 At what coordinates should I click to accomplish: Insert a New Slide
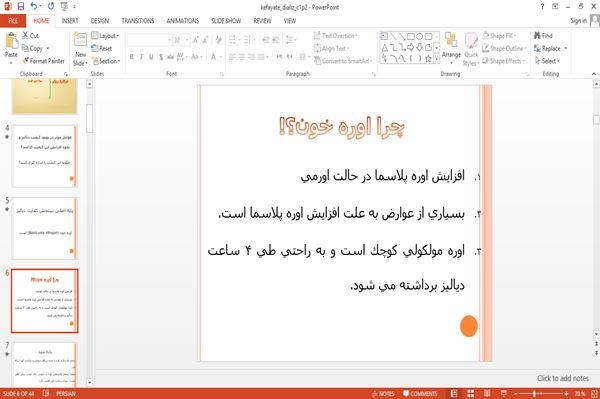point(80,49)
